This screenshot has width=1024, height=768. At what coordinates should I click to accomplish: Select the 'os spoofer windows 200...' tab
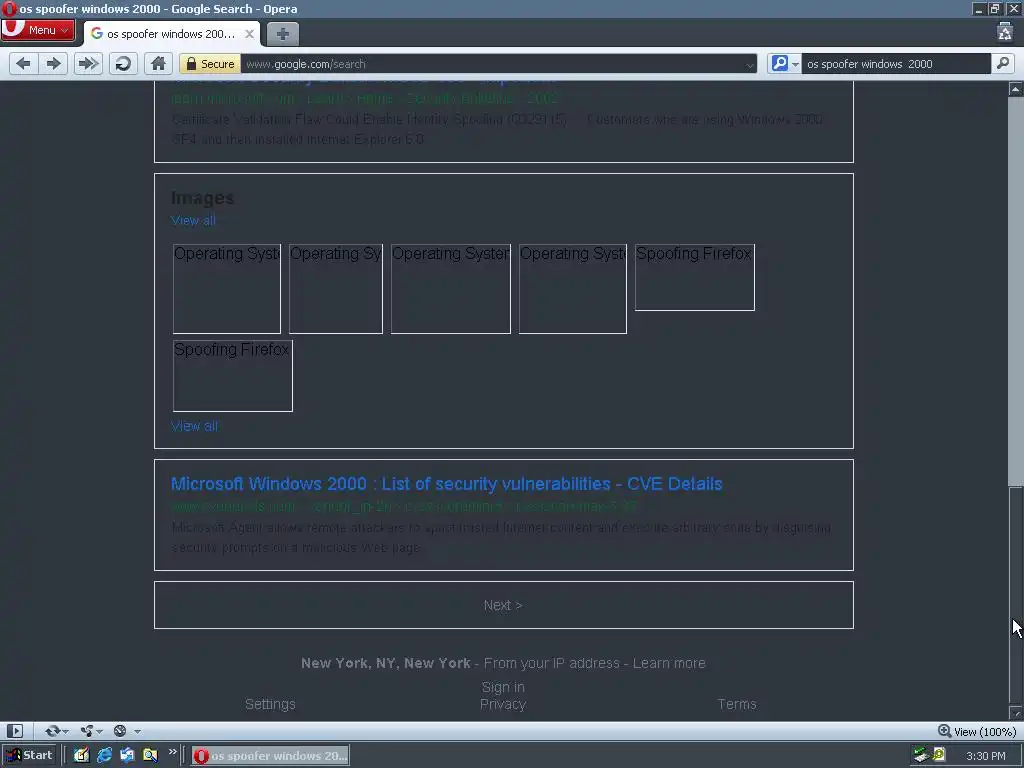click(172, 34)
